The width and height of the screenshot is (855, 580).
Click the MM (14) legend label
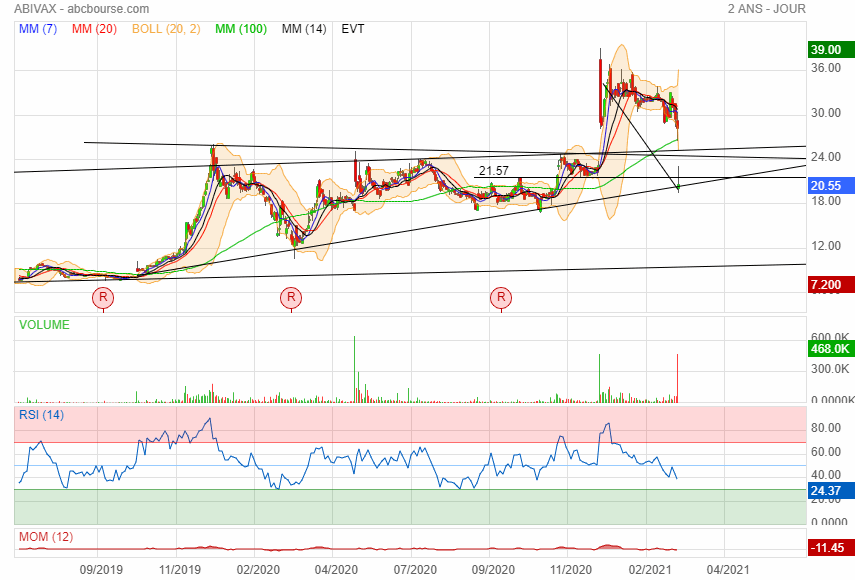304,29
